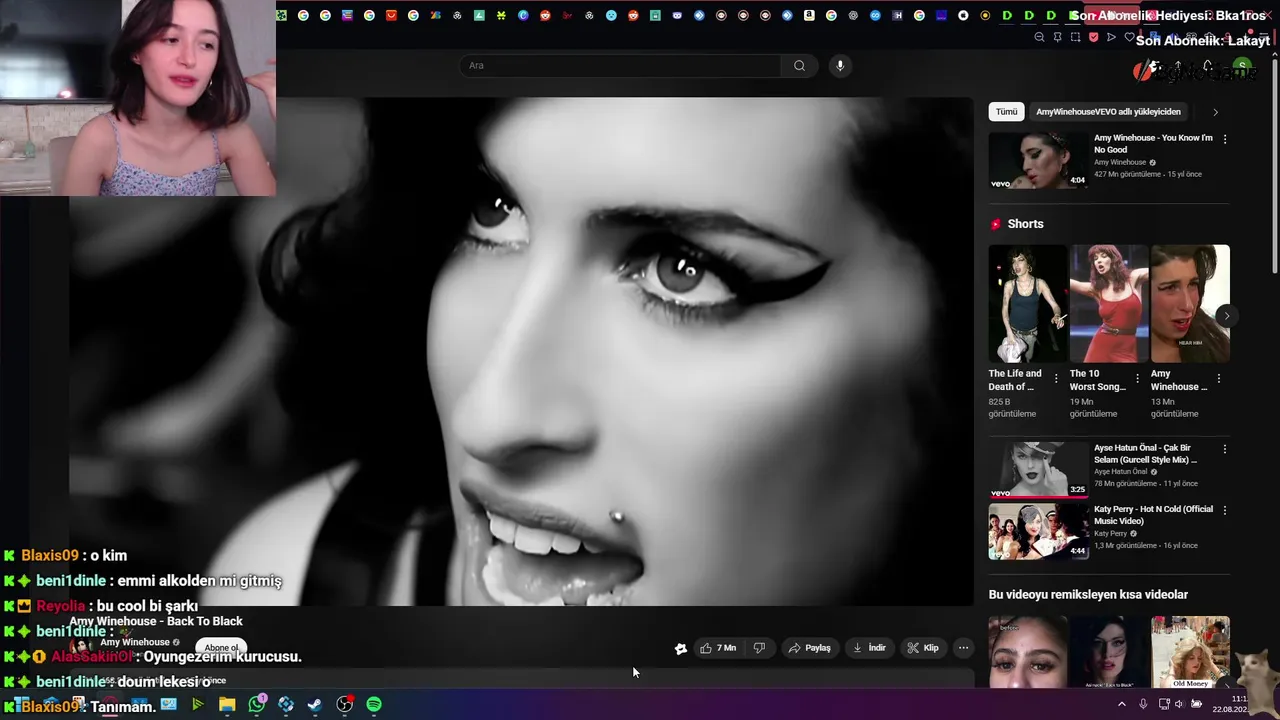Switch to the tab with the H favicon
The image size is (1280, 720).
(898, 15)
